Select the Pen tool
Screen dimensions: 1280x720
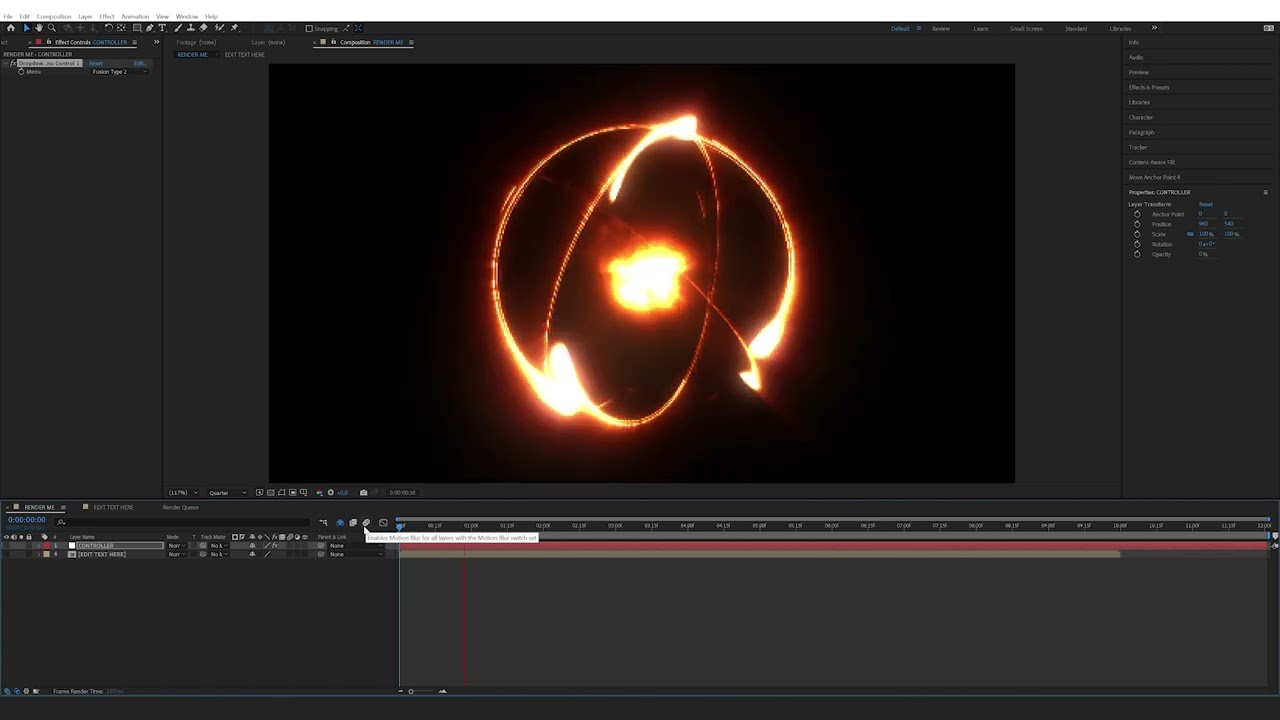150,28
